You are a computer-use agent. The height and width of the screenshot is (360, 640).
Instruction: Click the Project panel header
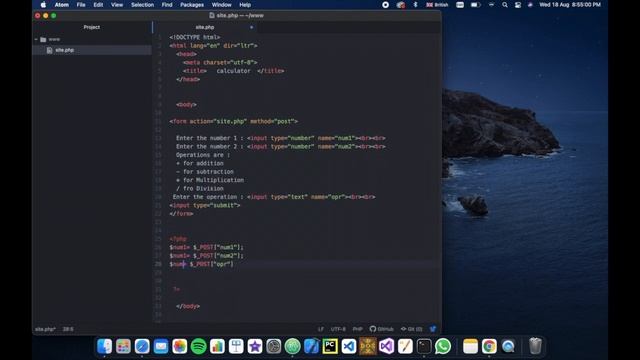(92, 27)
